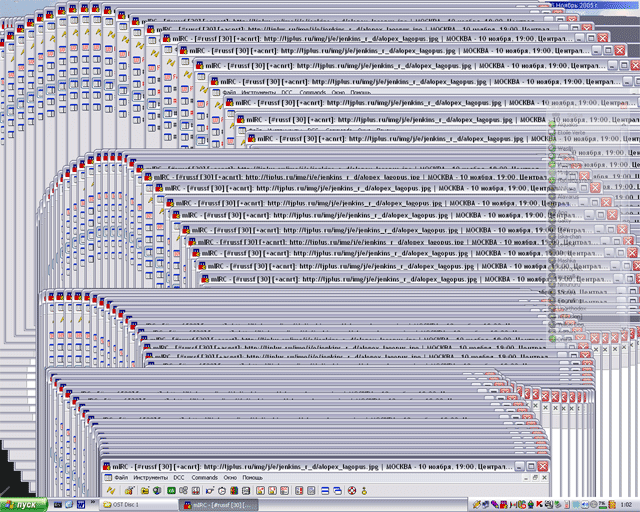Image resolution: width=640 pixels, height=512 pixels.
Task: Click the Internet Explorer quick launch icon
Action: 69,505
